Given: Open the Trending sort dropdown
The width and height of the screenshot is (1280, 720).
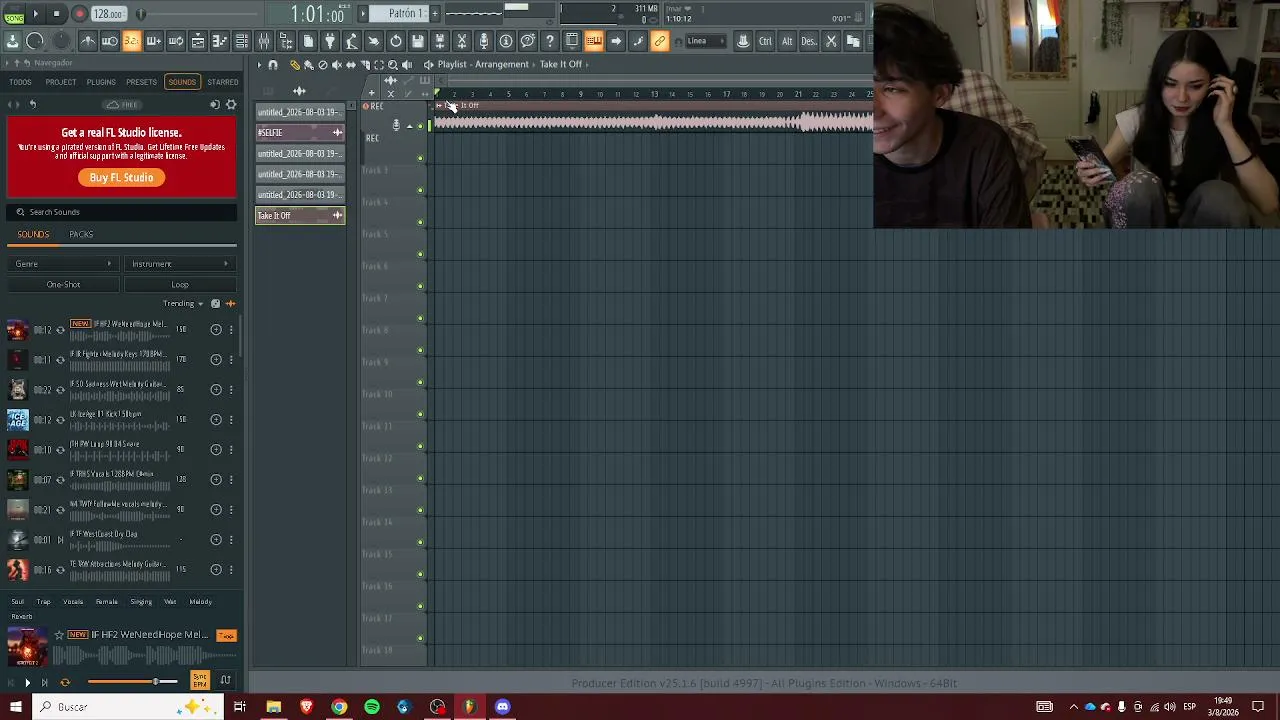Looking at the screenshot, I should [x=183, y=304].
